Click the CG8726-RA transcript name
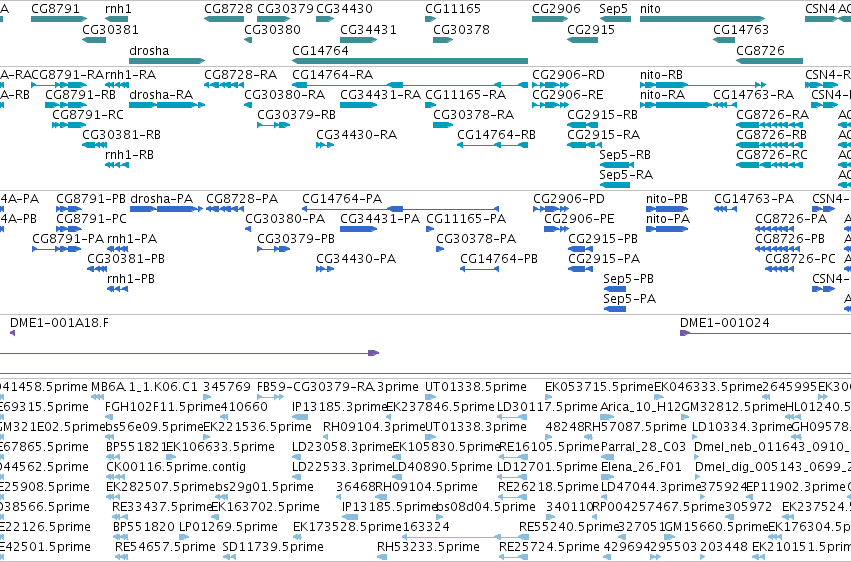This screenshot has width=851, height=562. 772,114
